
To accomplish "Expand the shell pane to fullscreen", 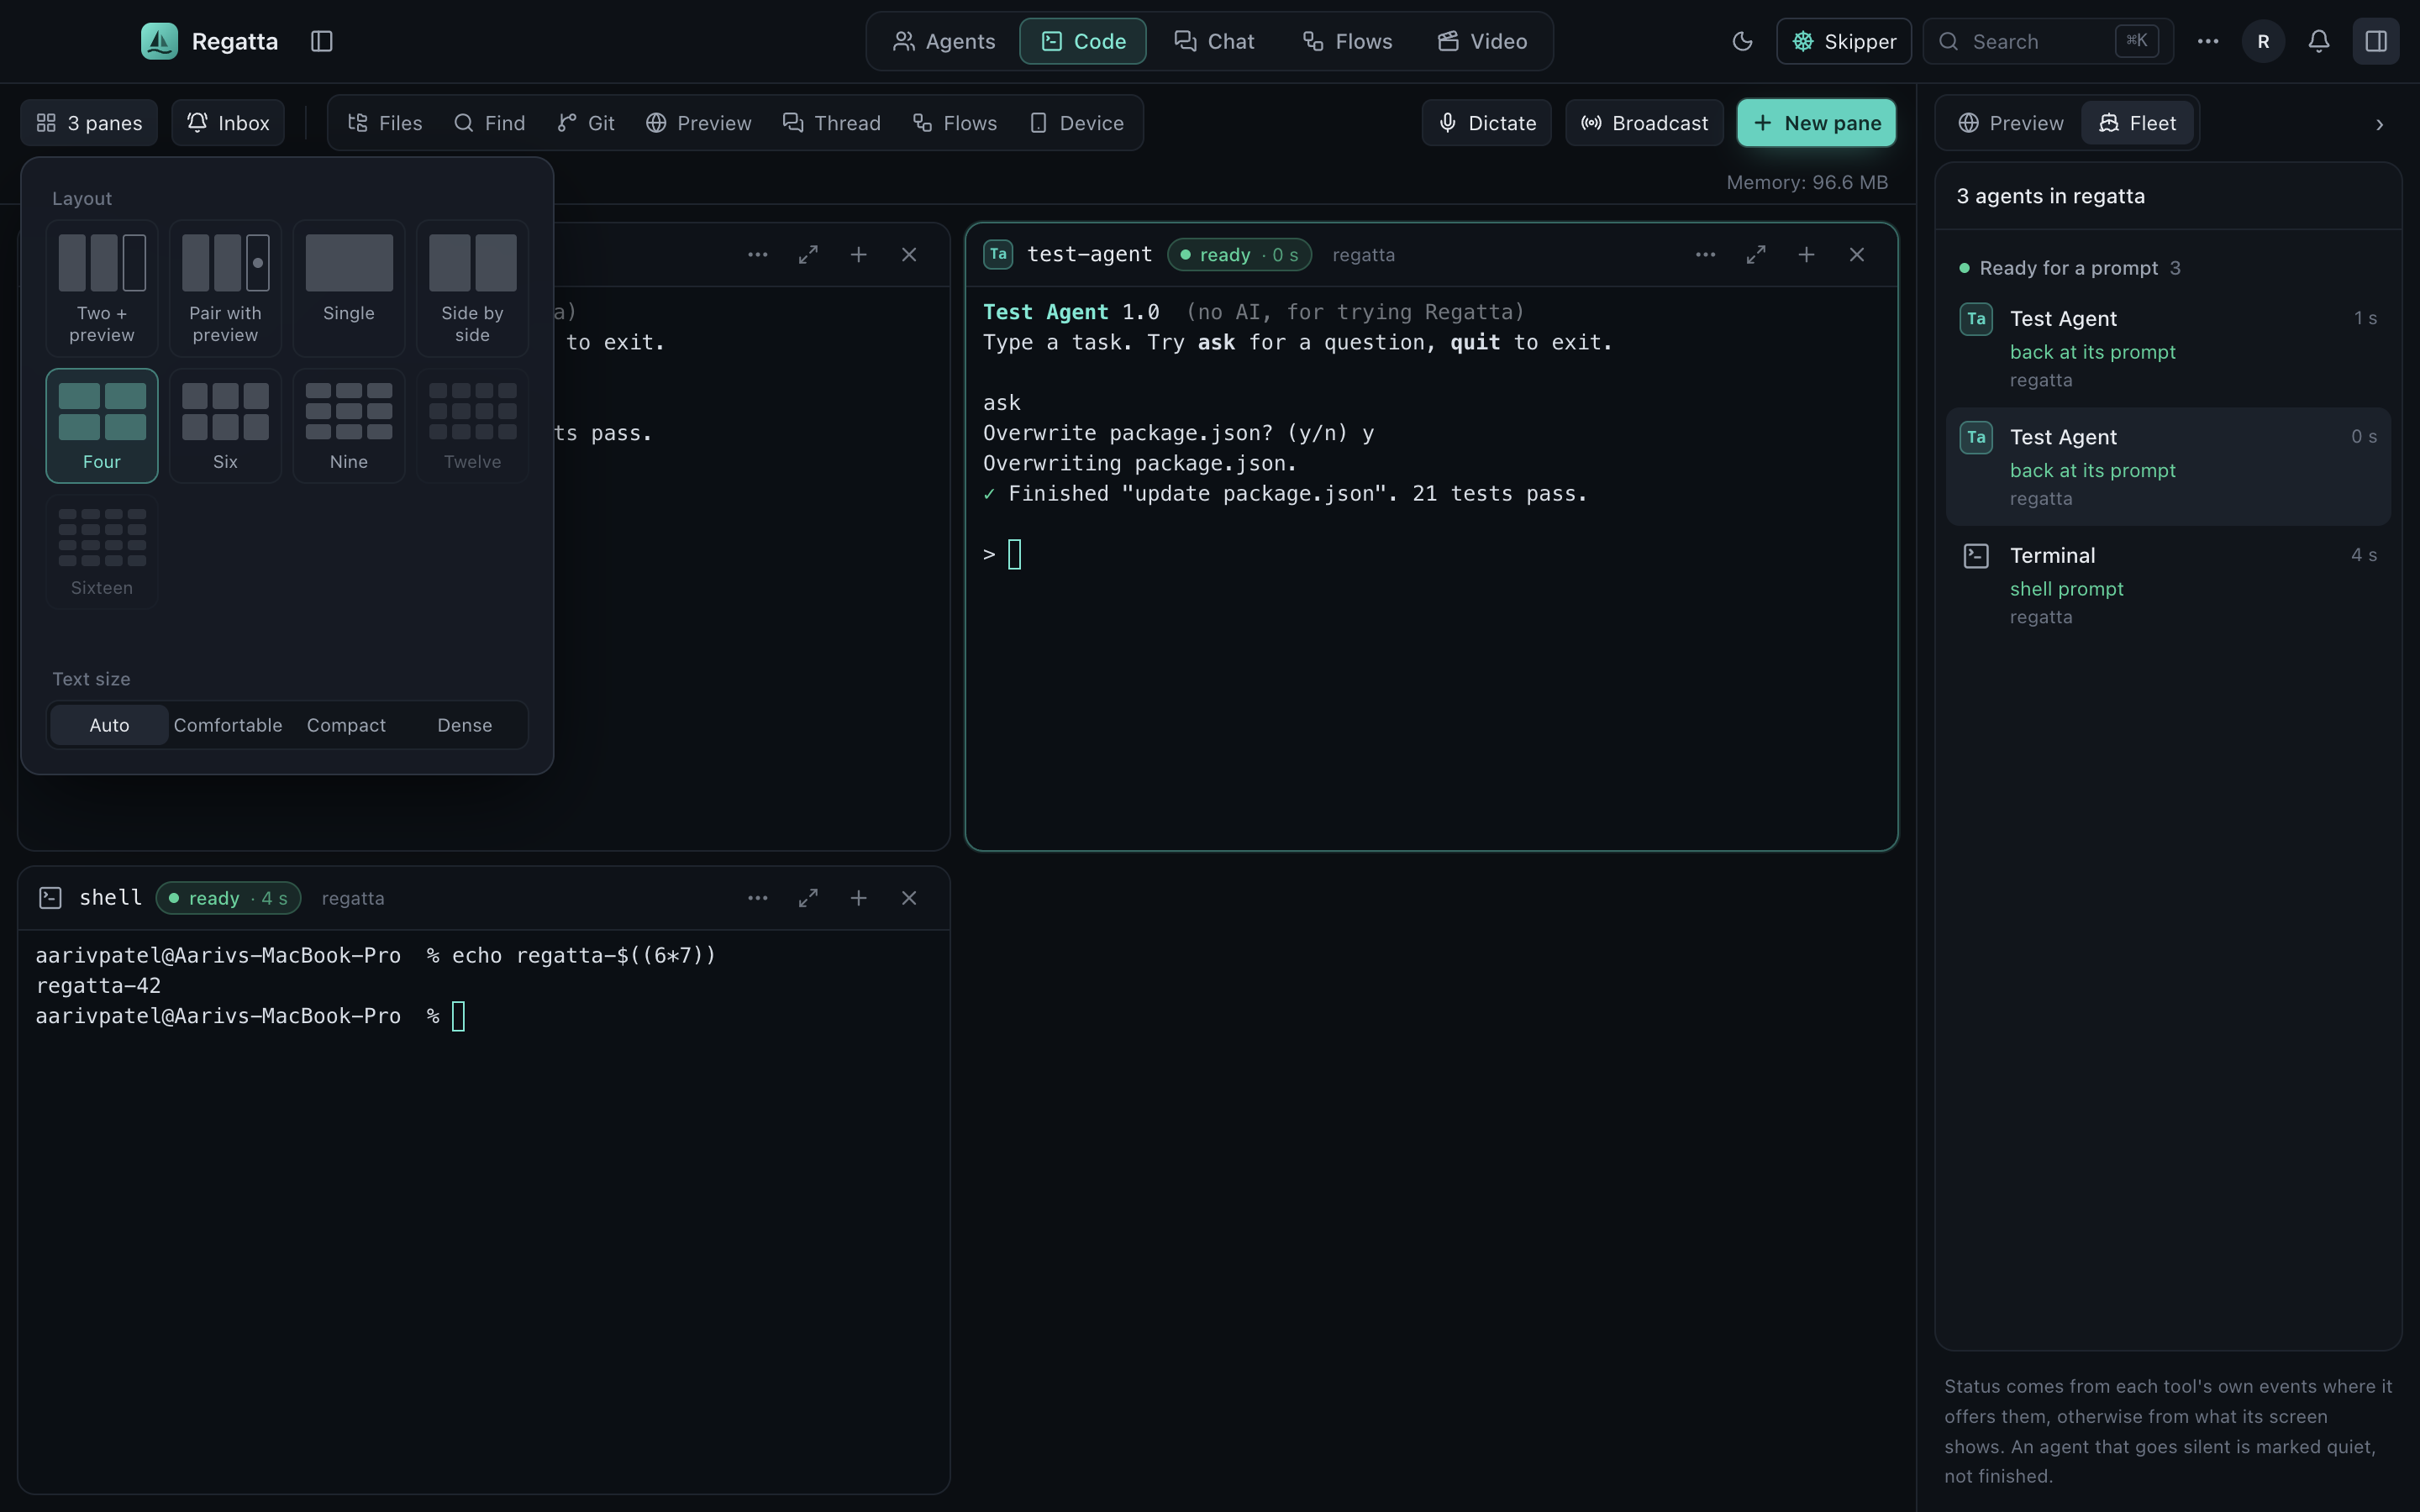I will (808, 898).
